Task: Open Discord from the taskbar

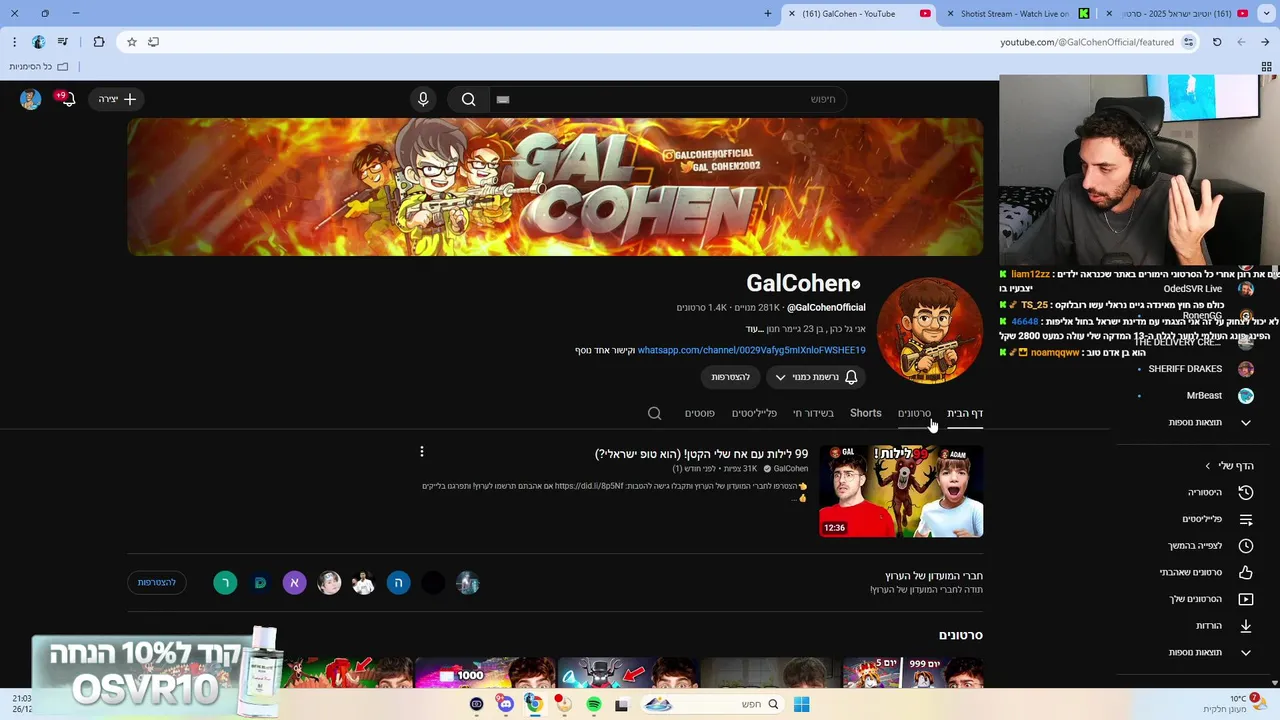Action: (505, 704)
